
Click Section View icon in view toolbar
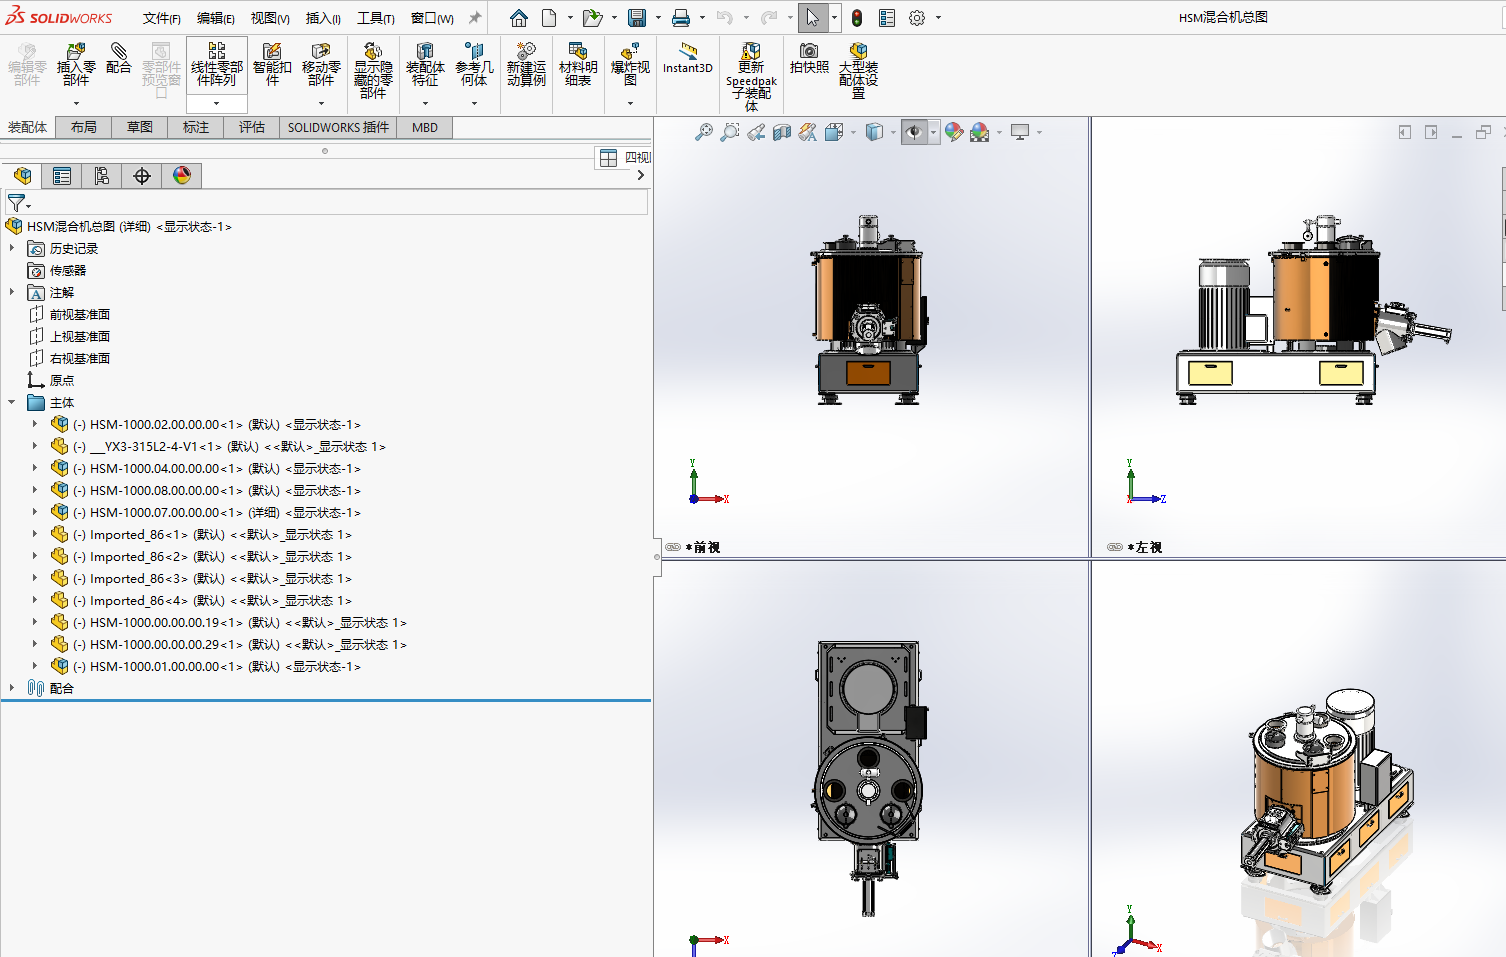782,132
